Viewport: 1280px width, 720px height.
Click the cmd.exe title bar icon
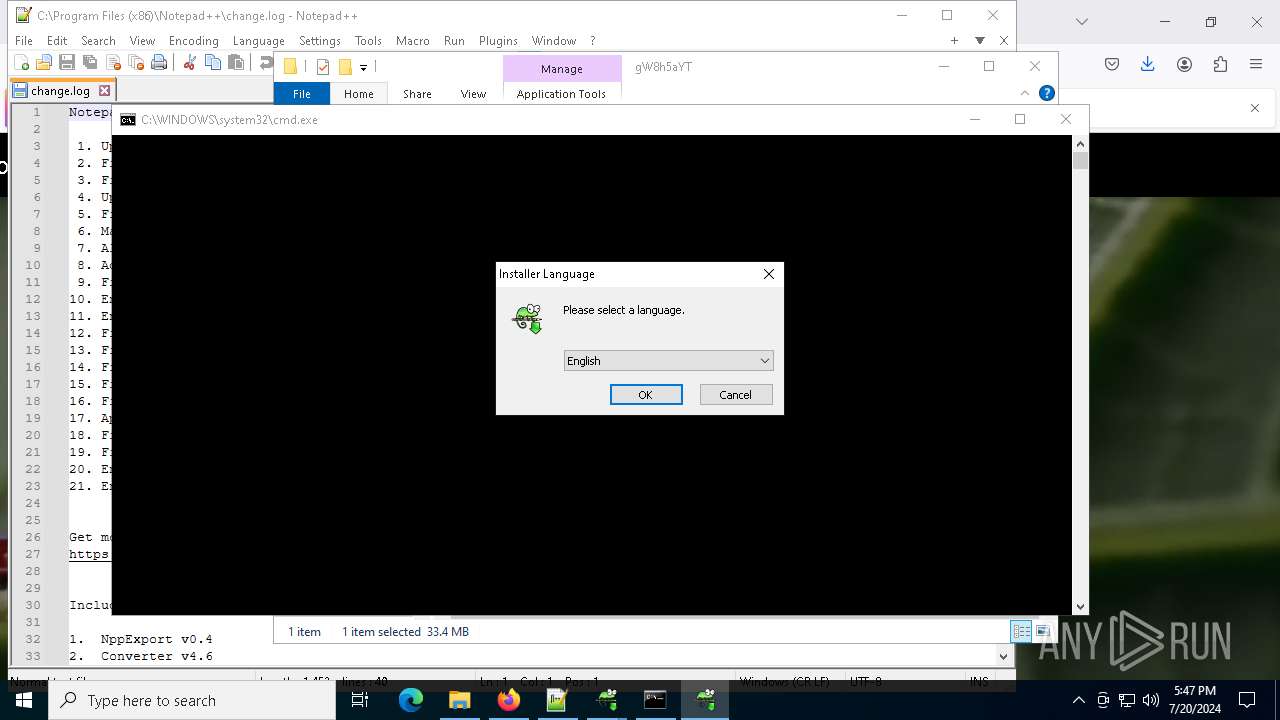pos(128,119)
